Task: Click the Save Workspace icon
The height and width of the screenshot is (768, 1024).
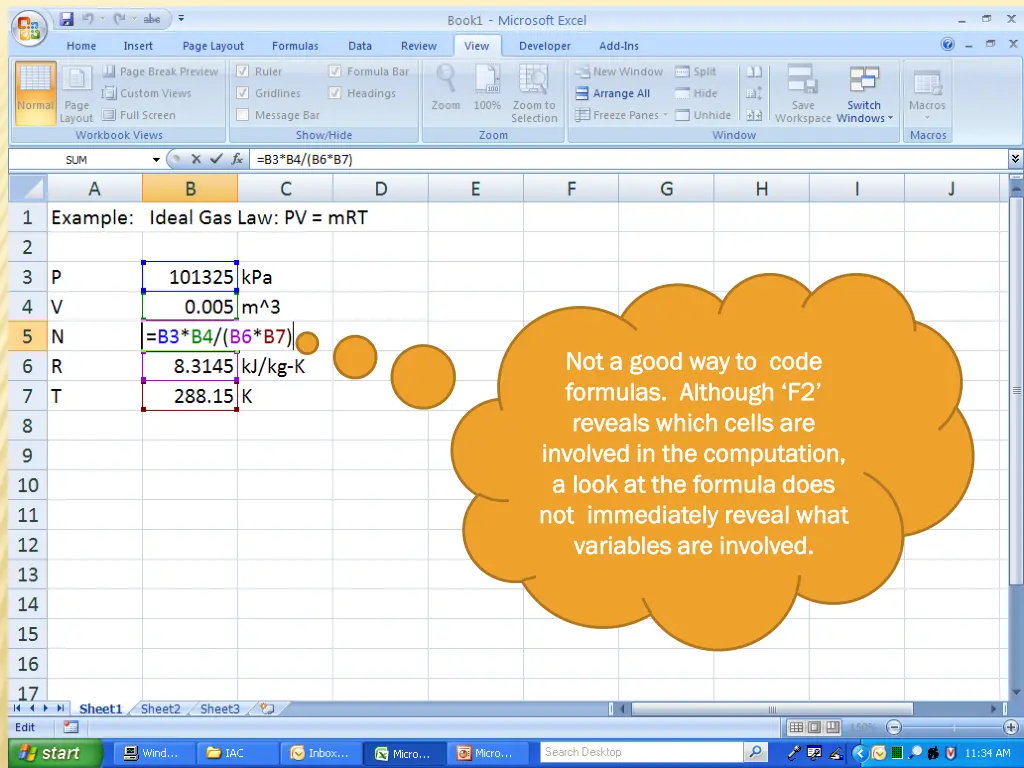Action: click(x=802, y=82)
